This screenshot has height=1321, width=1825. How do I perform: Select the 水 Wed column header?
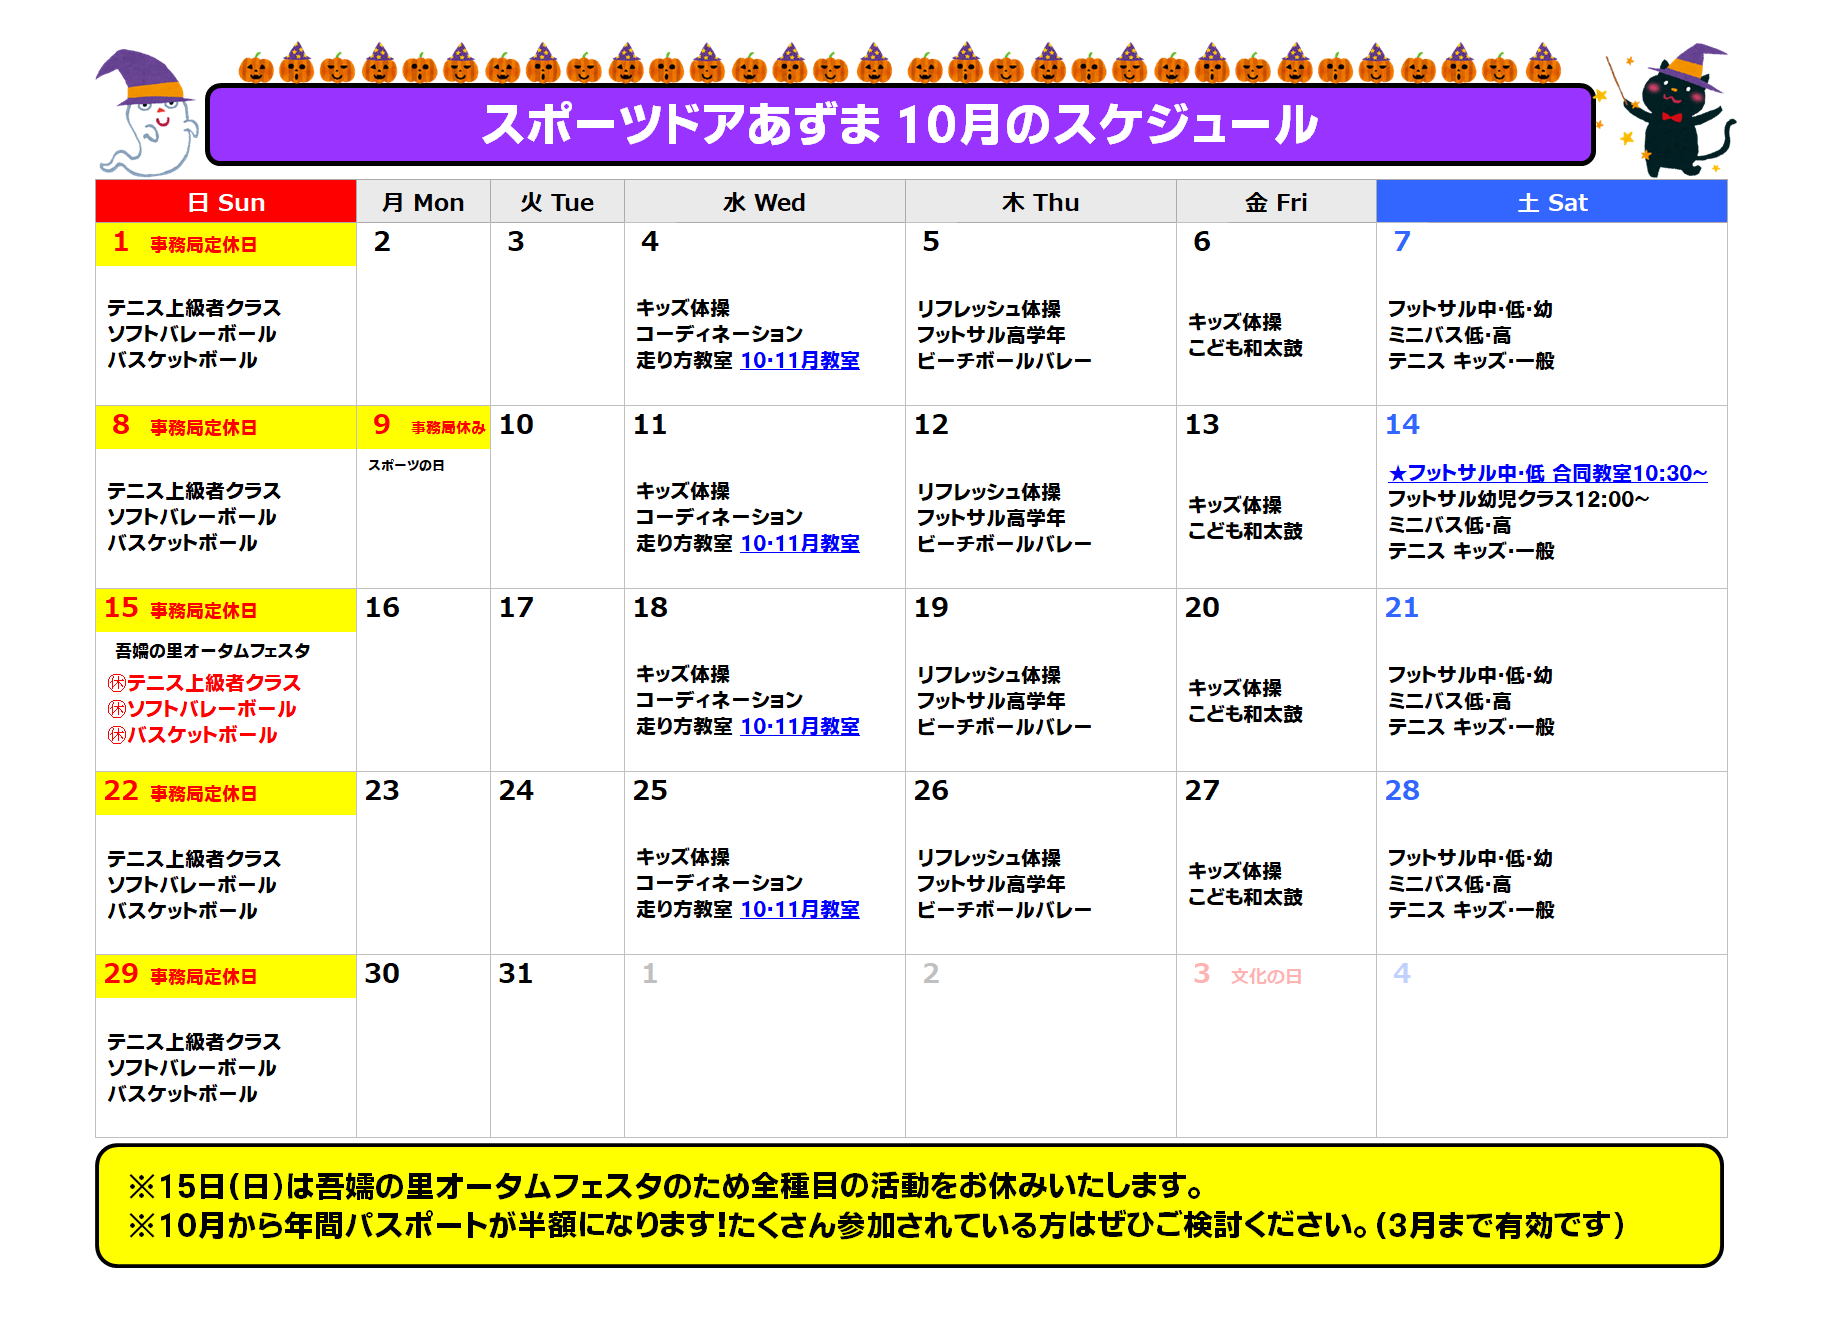764,202
